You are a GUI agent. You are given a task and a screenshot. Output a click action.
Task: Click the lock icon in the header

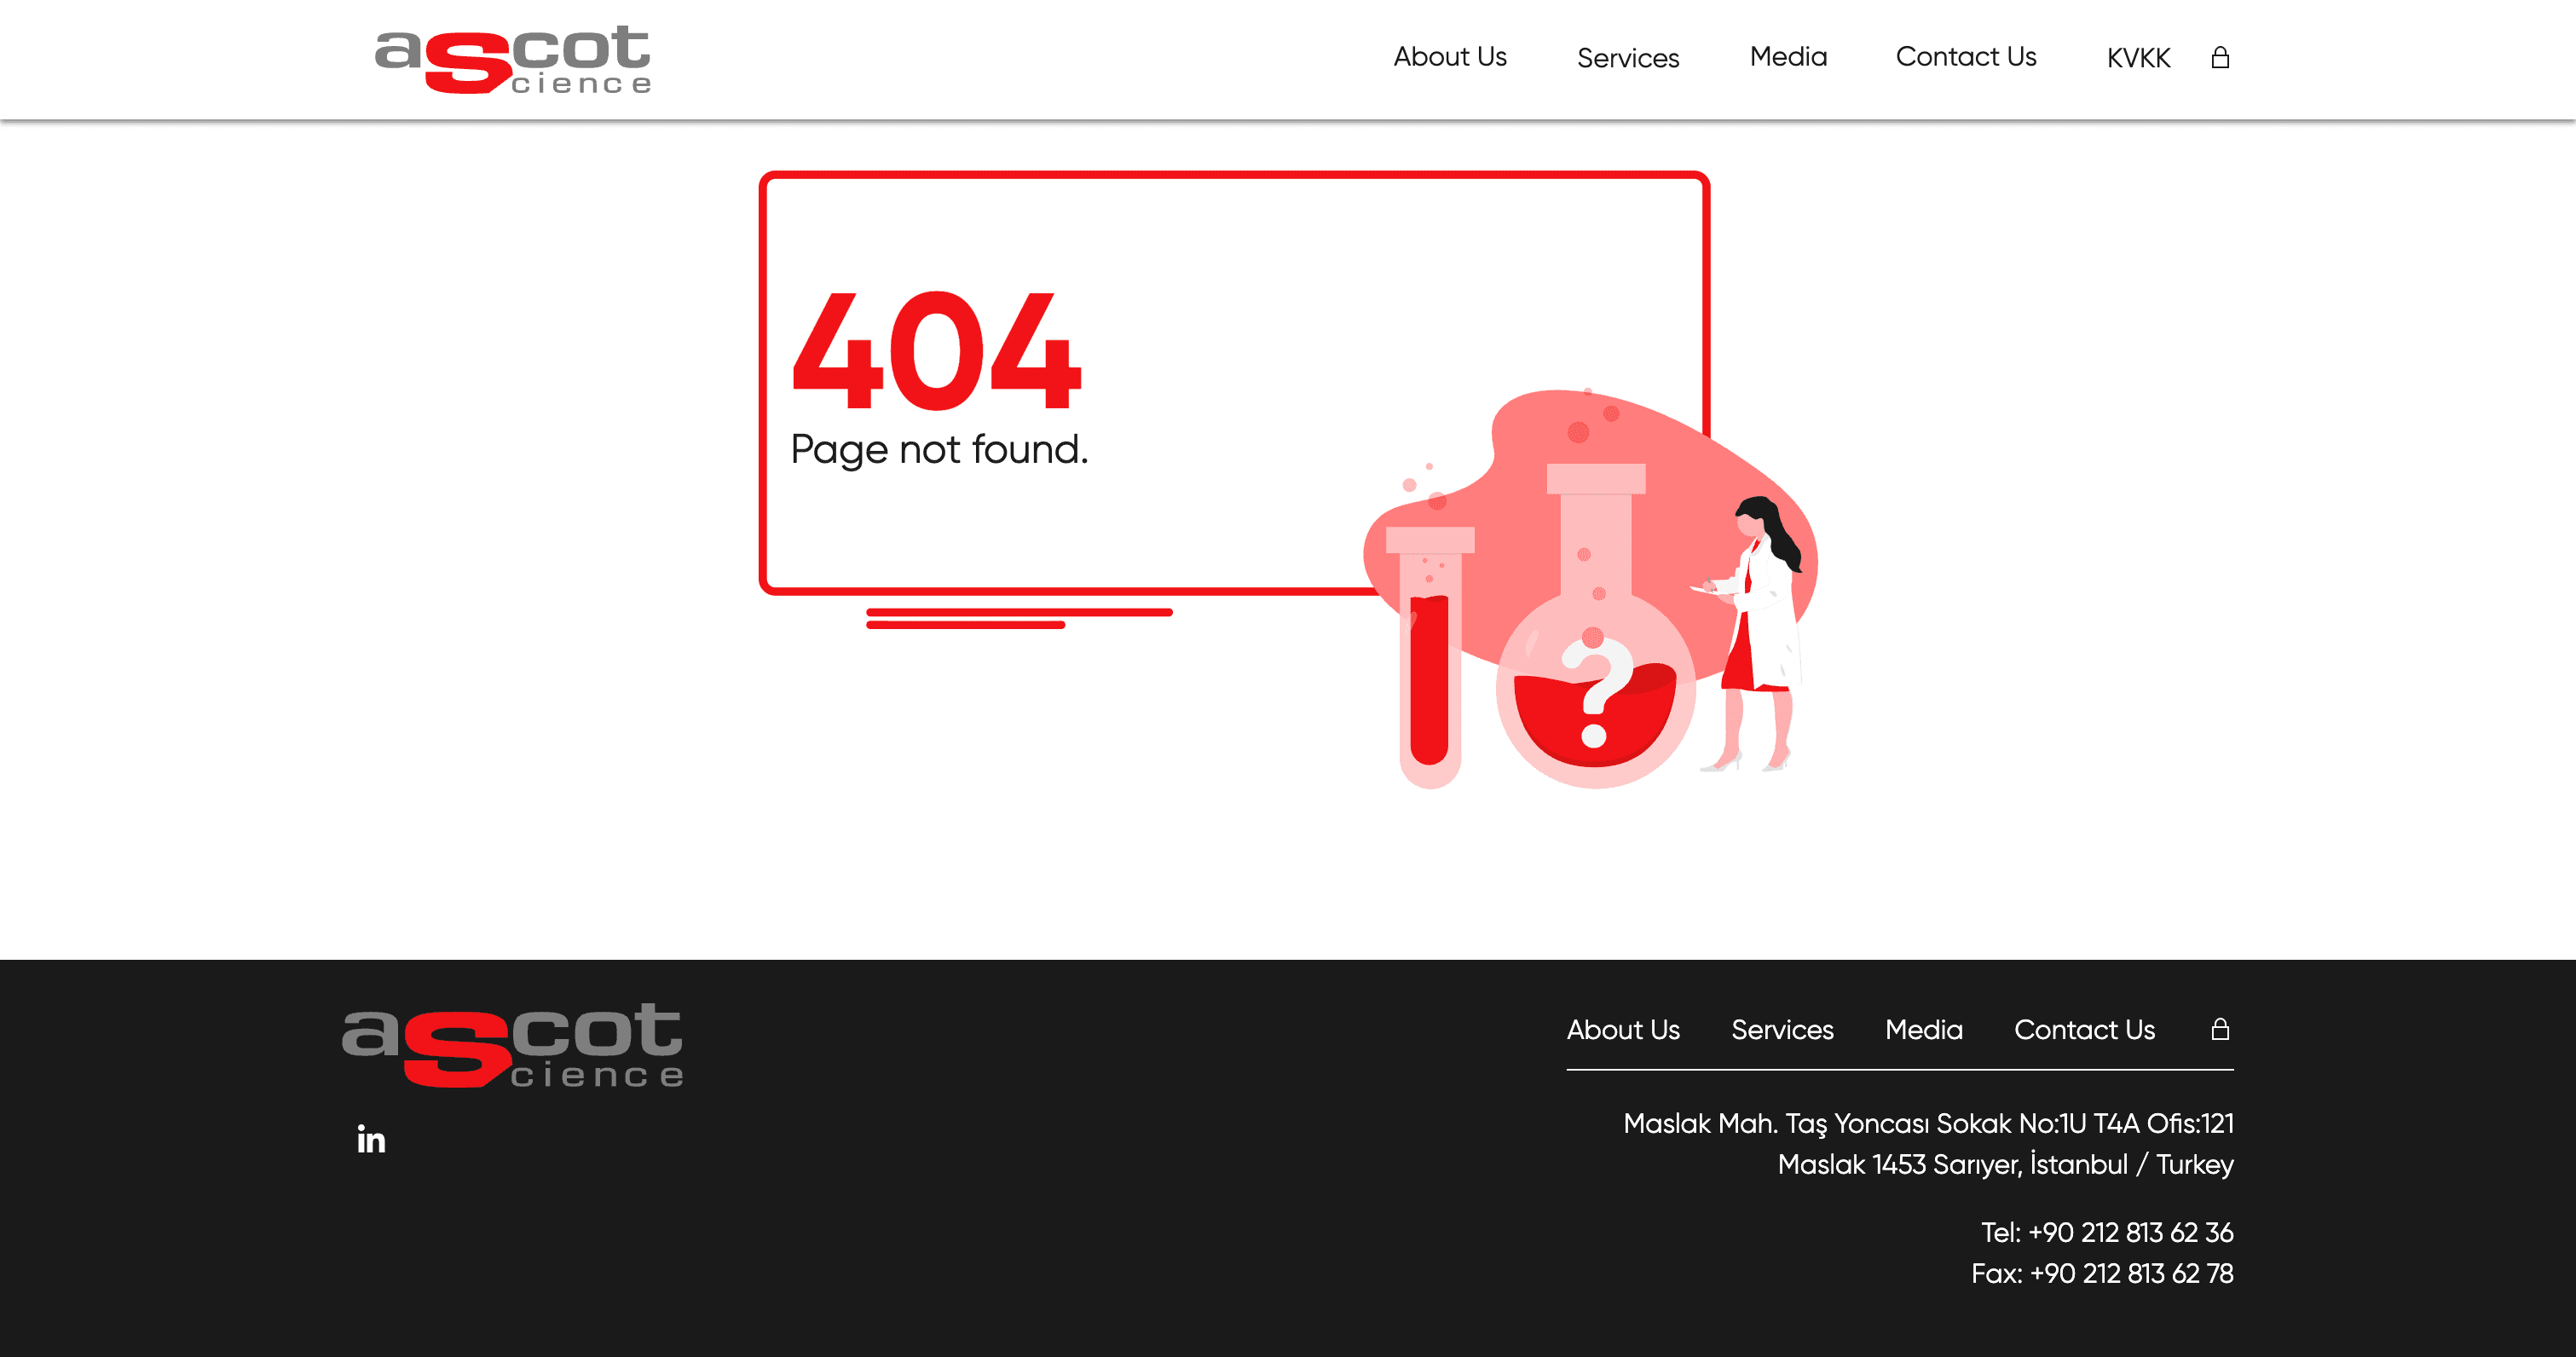2220,58
